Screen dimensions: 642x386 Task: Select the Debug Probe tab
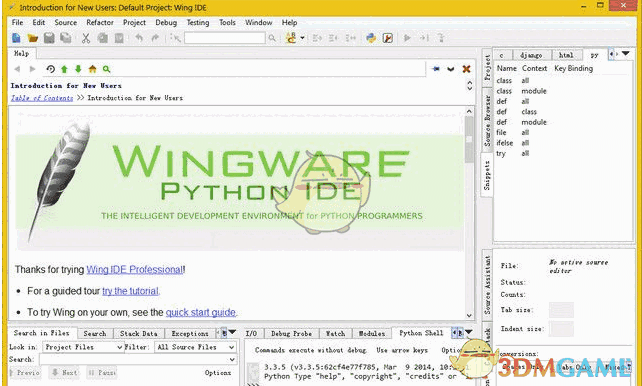[292, 334]
